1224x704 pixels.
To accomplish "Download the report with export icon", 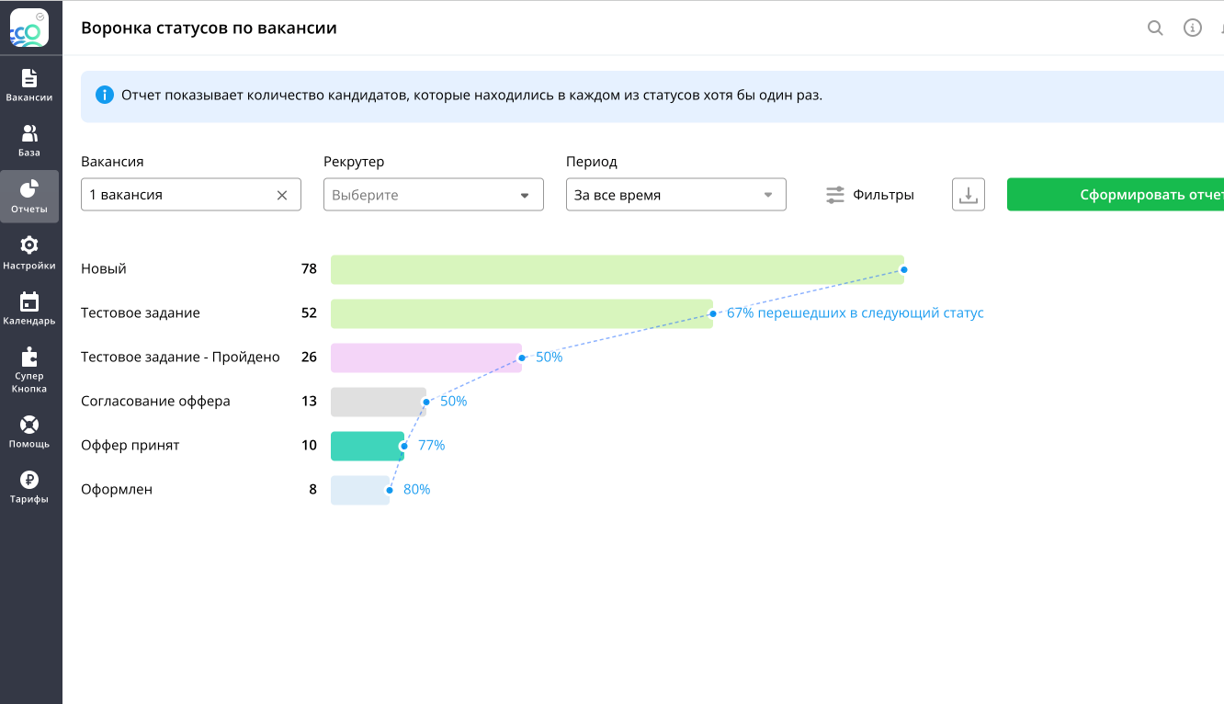I will [x=968, y=195].
